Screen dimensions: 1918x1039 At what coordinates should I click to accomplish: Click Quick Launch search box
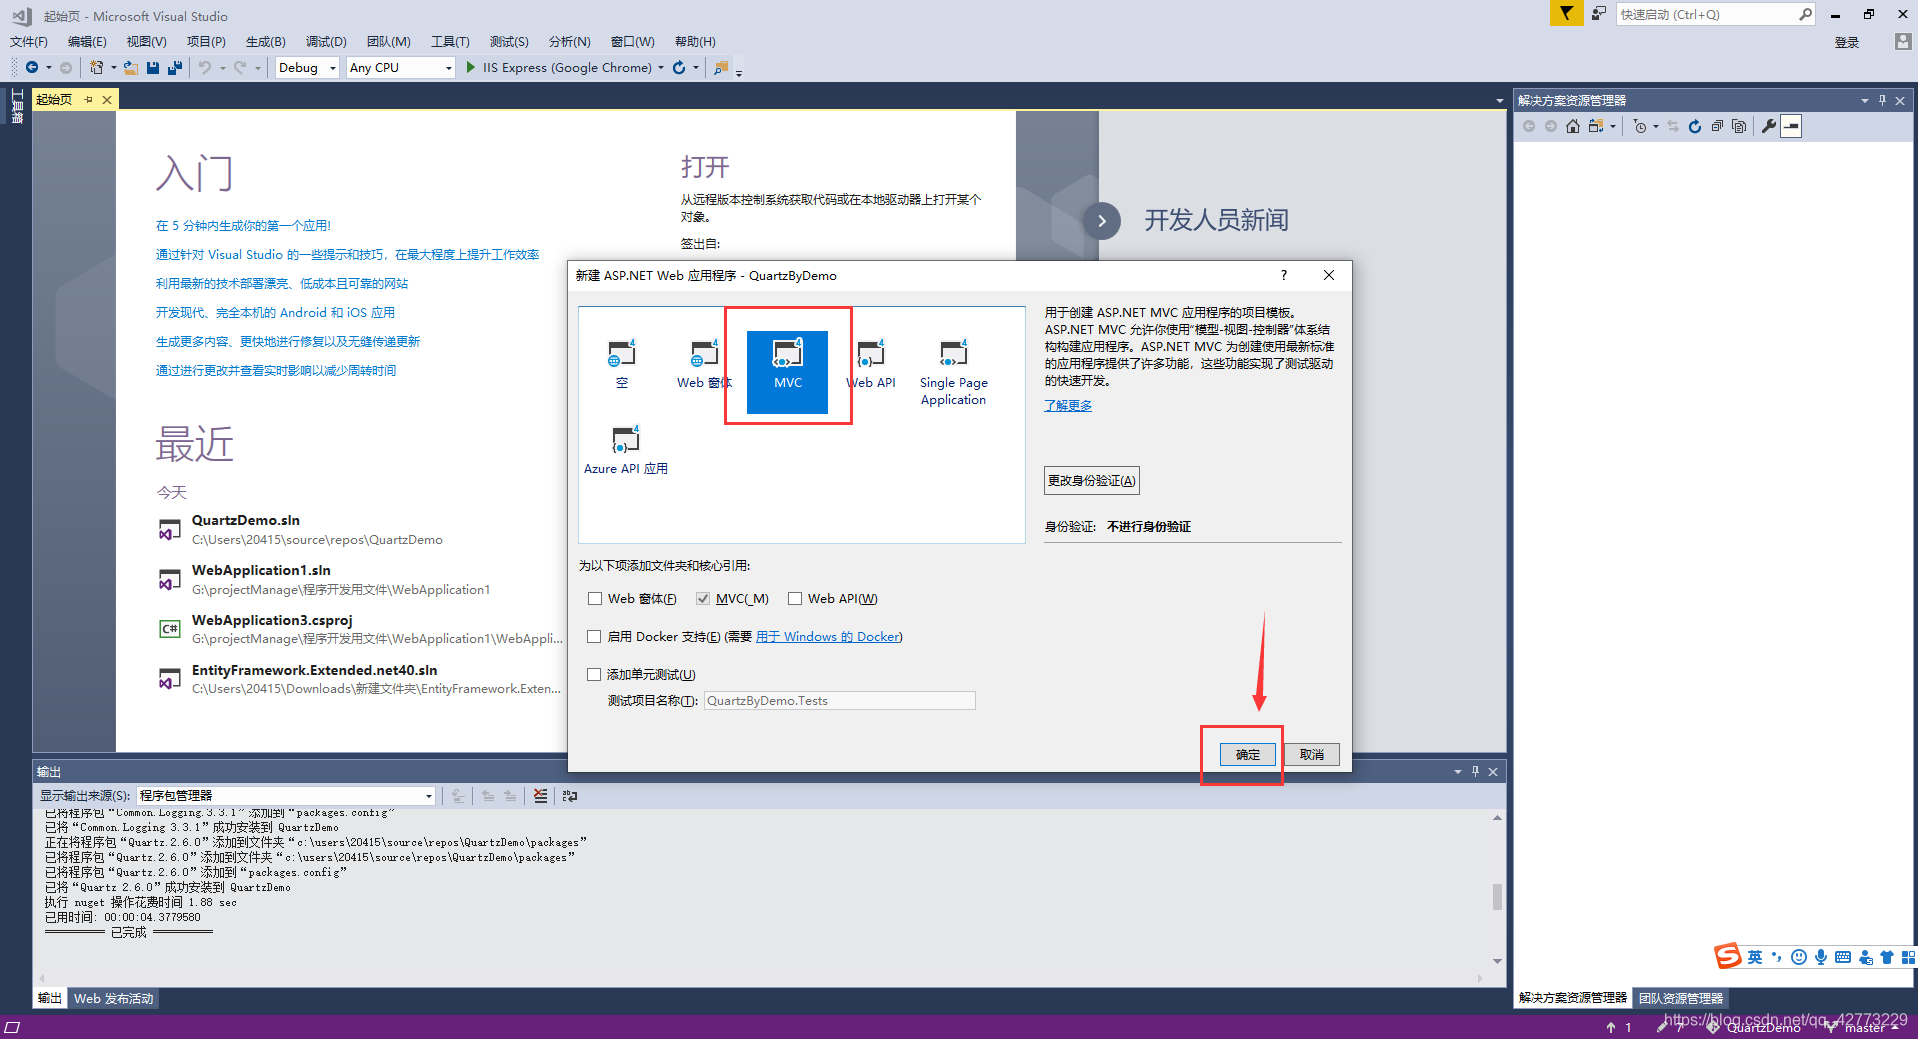(1715, 14)
